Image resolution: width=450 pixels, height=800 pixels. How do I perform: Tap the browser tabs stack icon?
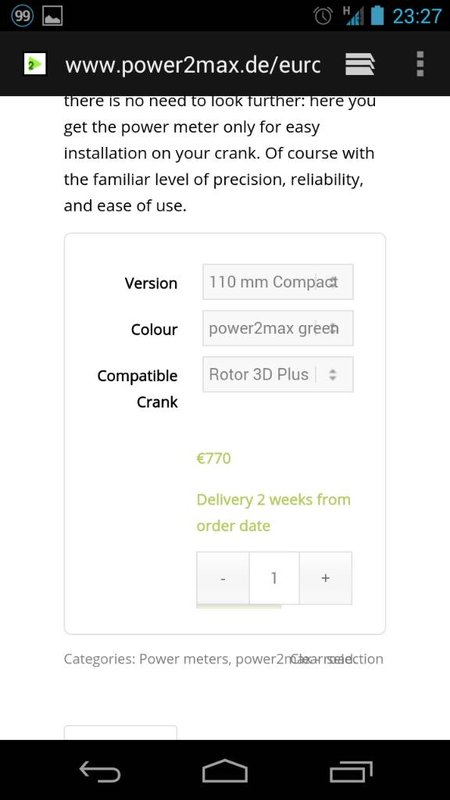click(x=360, y=65)
